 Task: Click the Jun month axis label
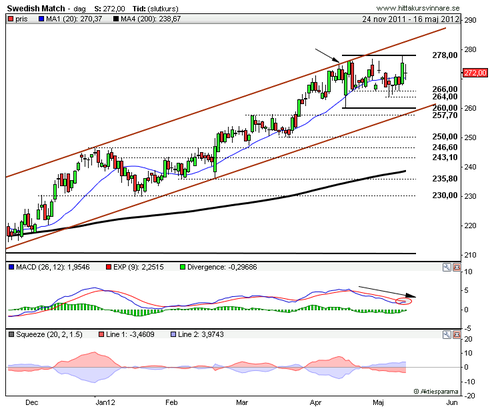click(452, 403)
